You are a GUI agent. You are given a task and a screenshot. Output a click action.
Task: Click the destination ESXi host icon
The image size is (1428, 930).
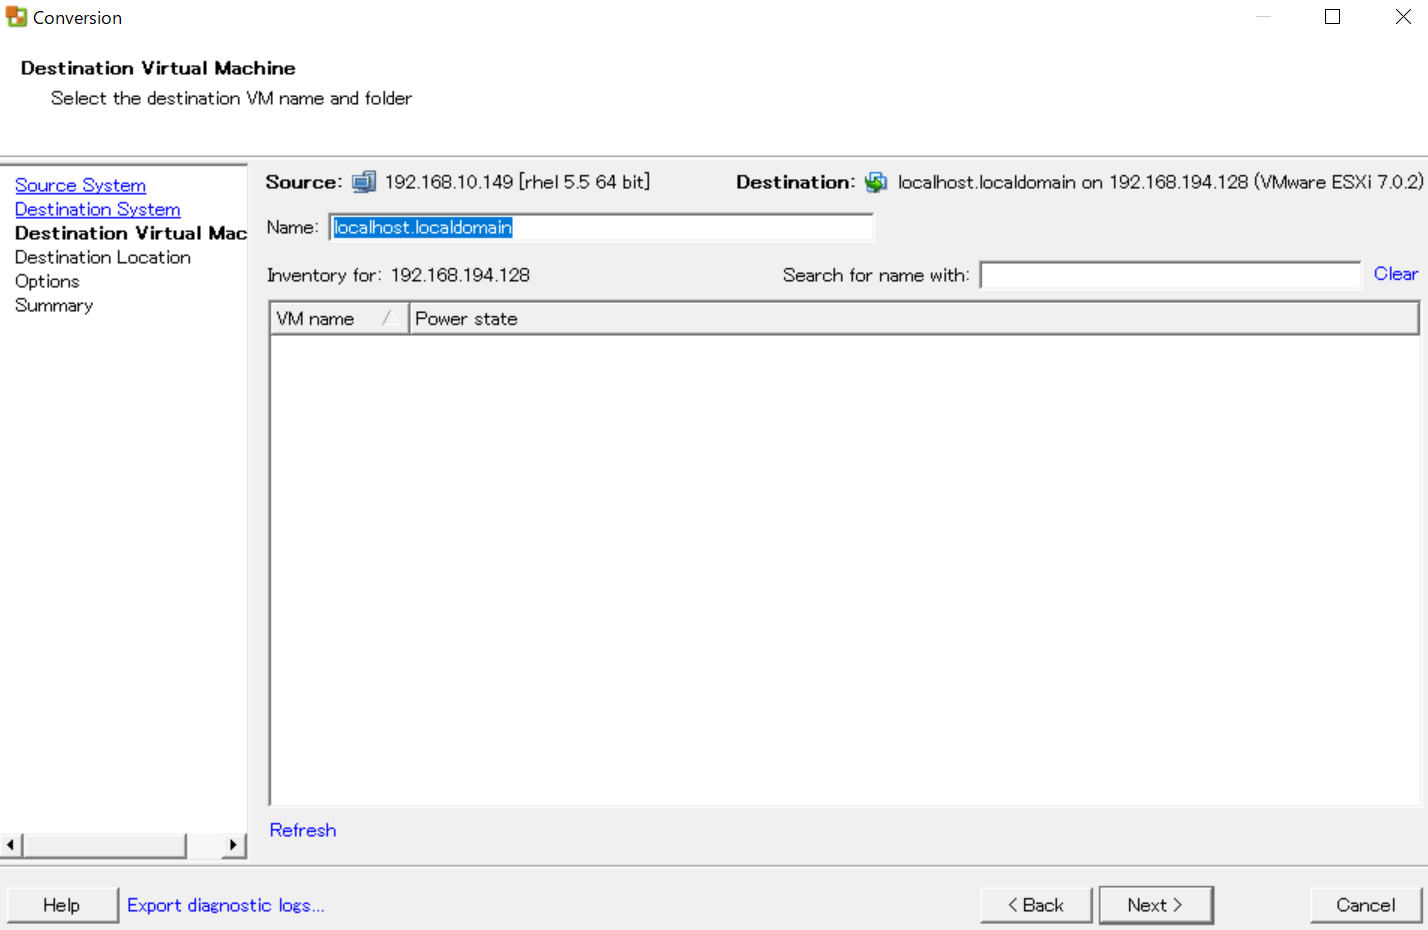(x=876, y=182)
